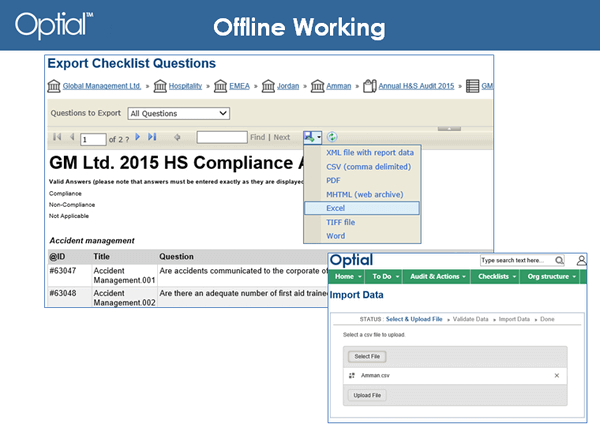
Task: Click checklist grid icon beside GM
Action: pos(472,86)
